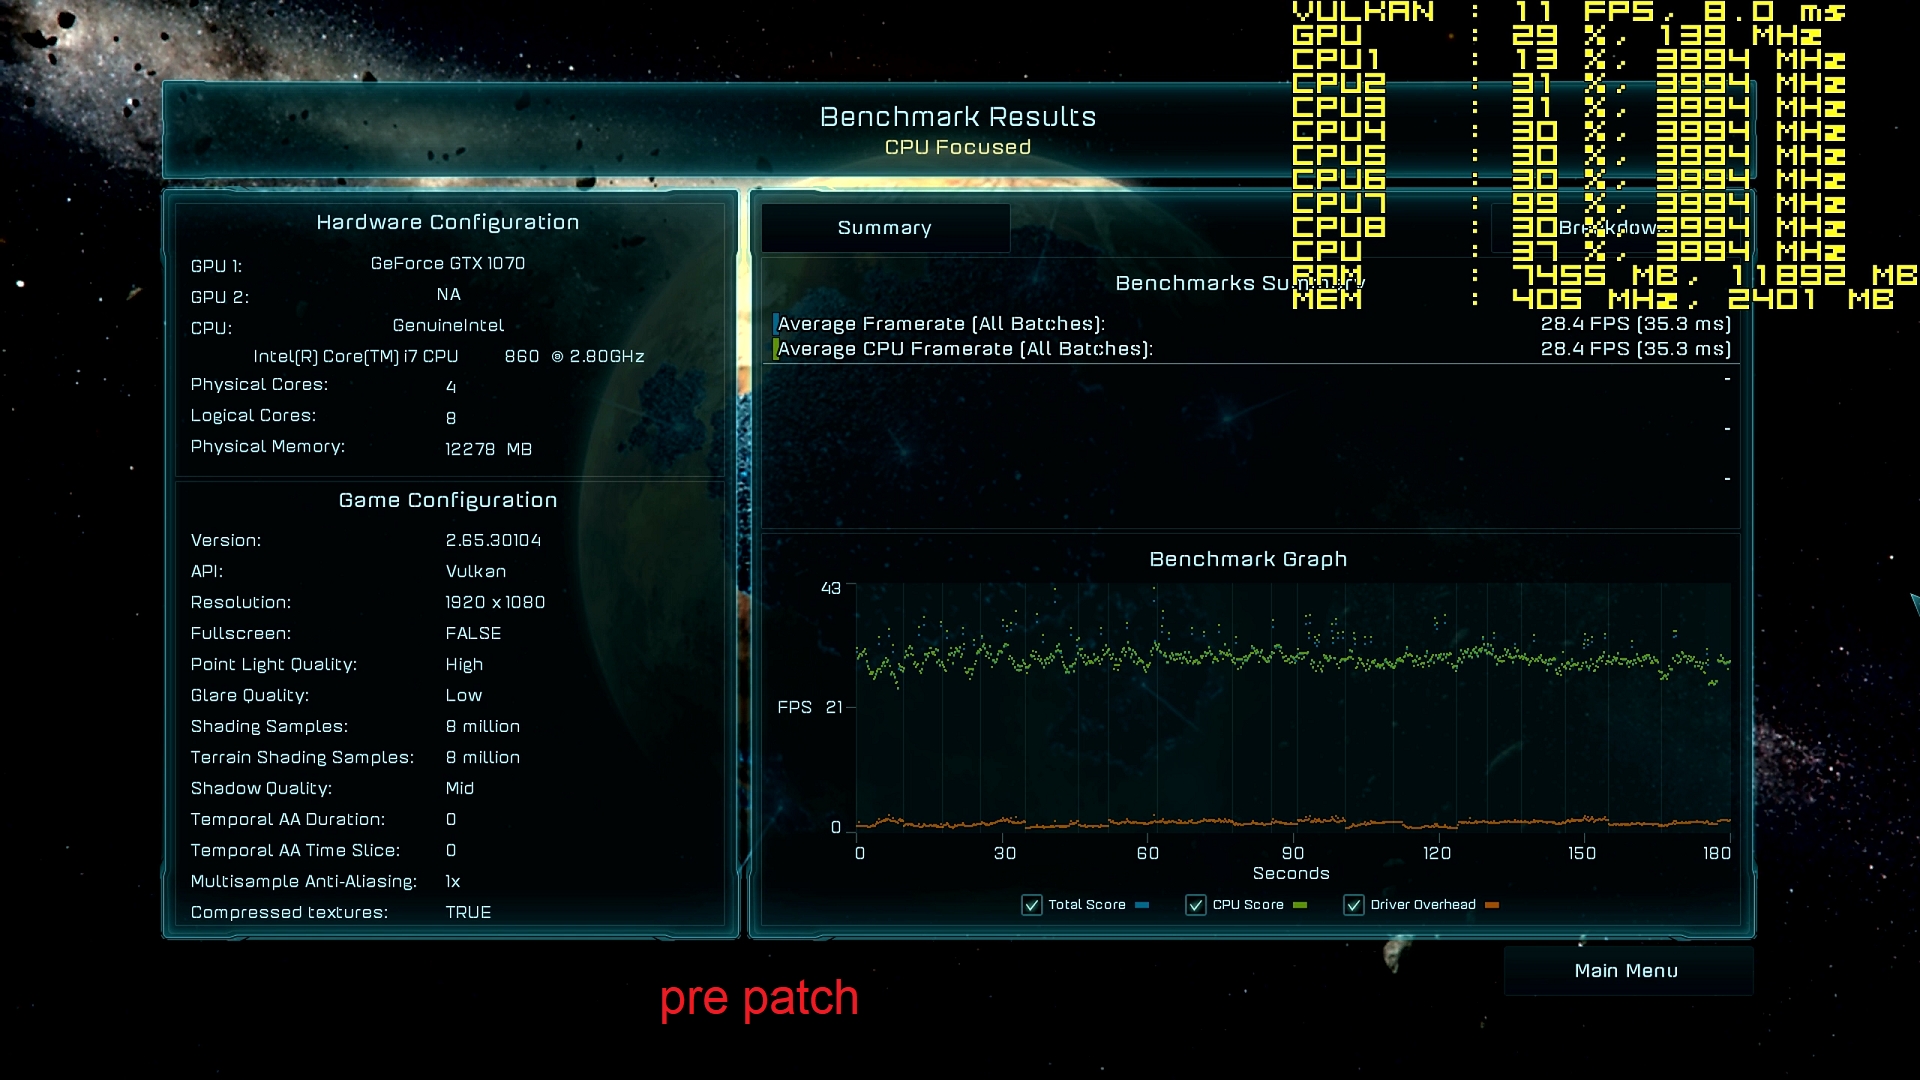Click the blue marker beside Average Framerate
The height and width of the screenshot is (1080, 1920).
click(x=775, y=324)
